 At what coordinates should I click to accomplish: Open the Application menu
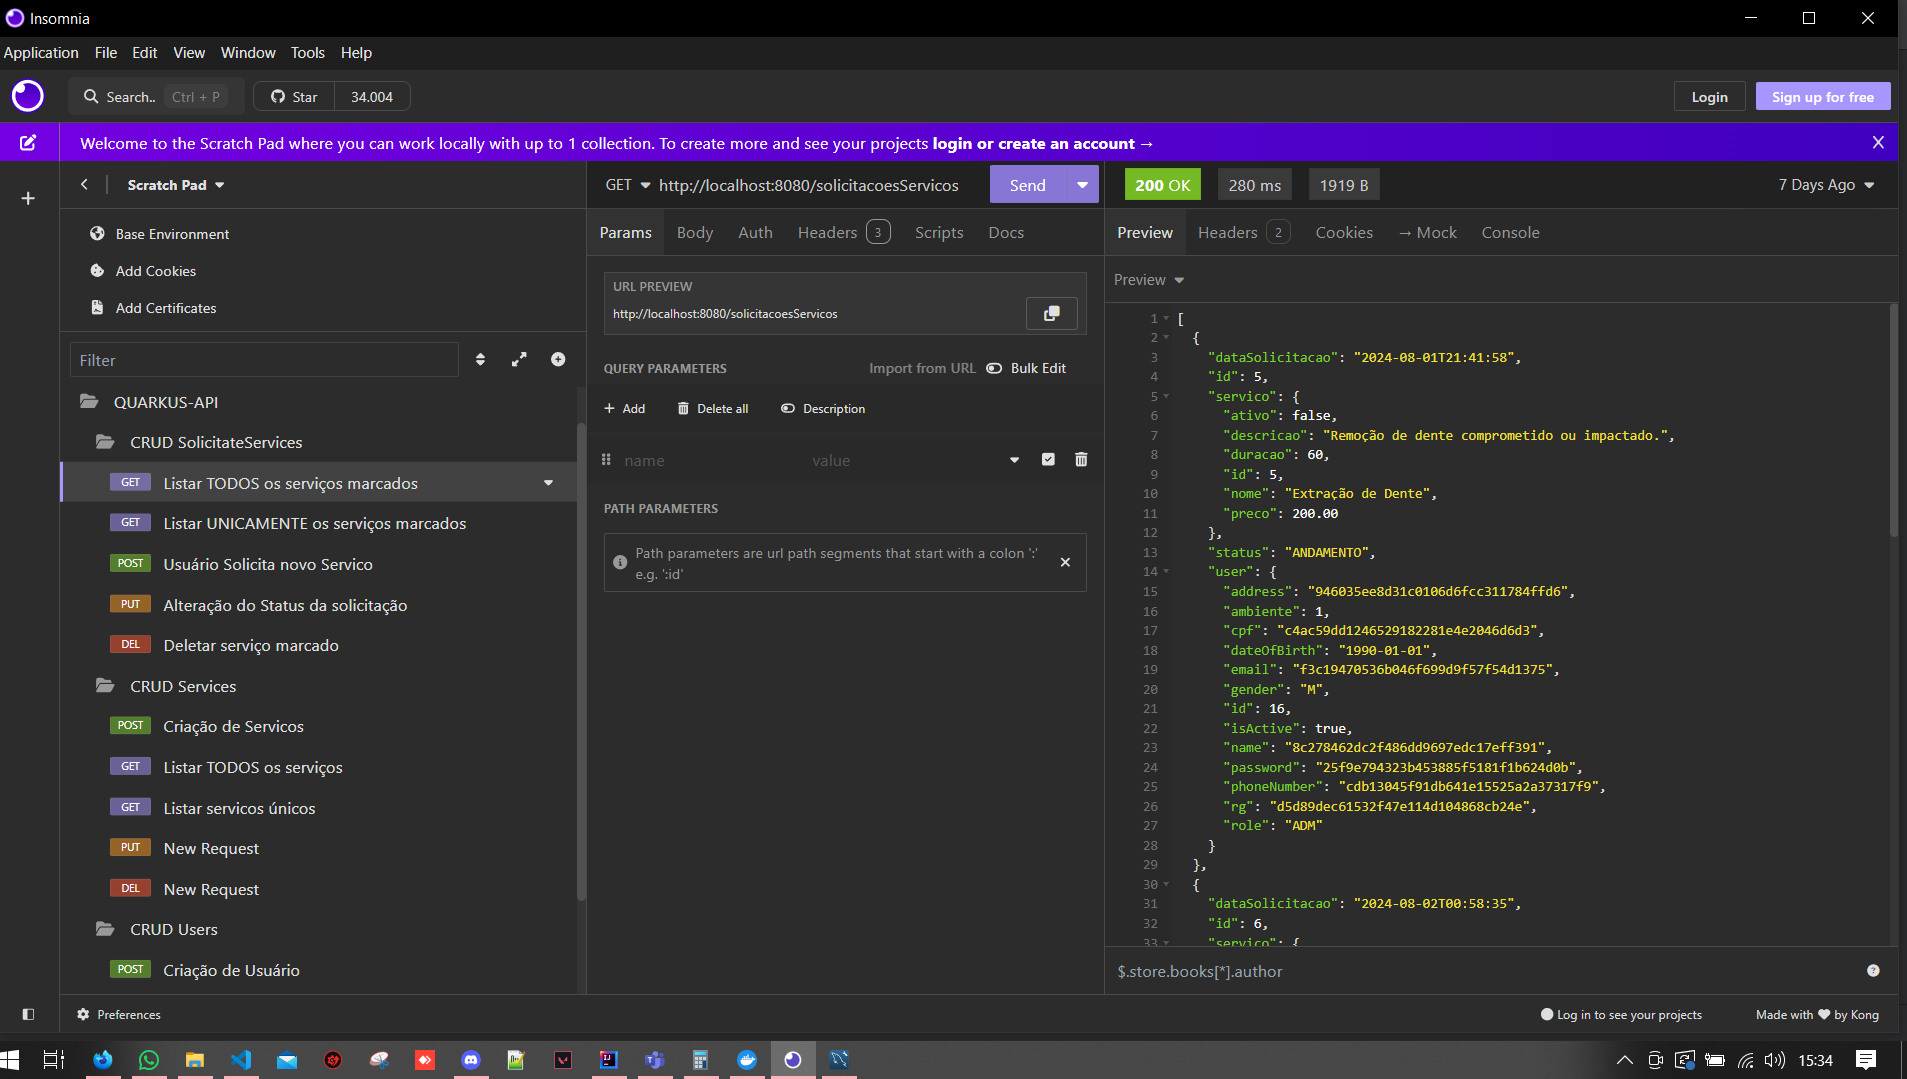[x=41, y=53]
